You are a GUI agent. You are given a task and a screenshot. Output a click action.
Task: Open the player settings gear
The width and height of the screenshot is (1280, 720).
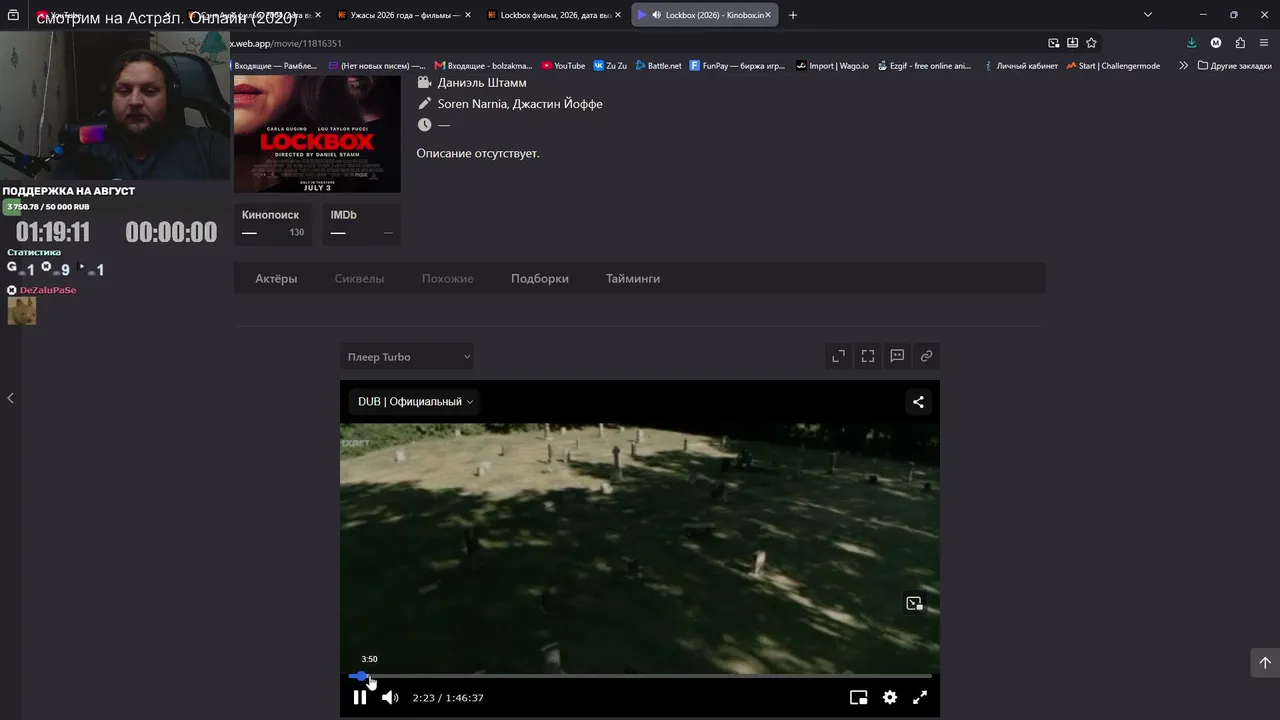pyautogui.click(x=890, y=698)
